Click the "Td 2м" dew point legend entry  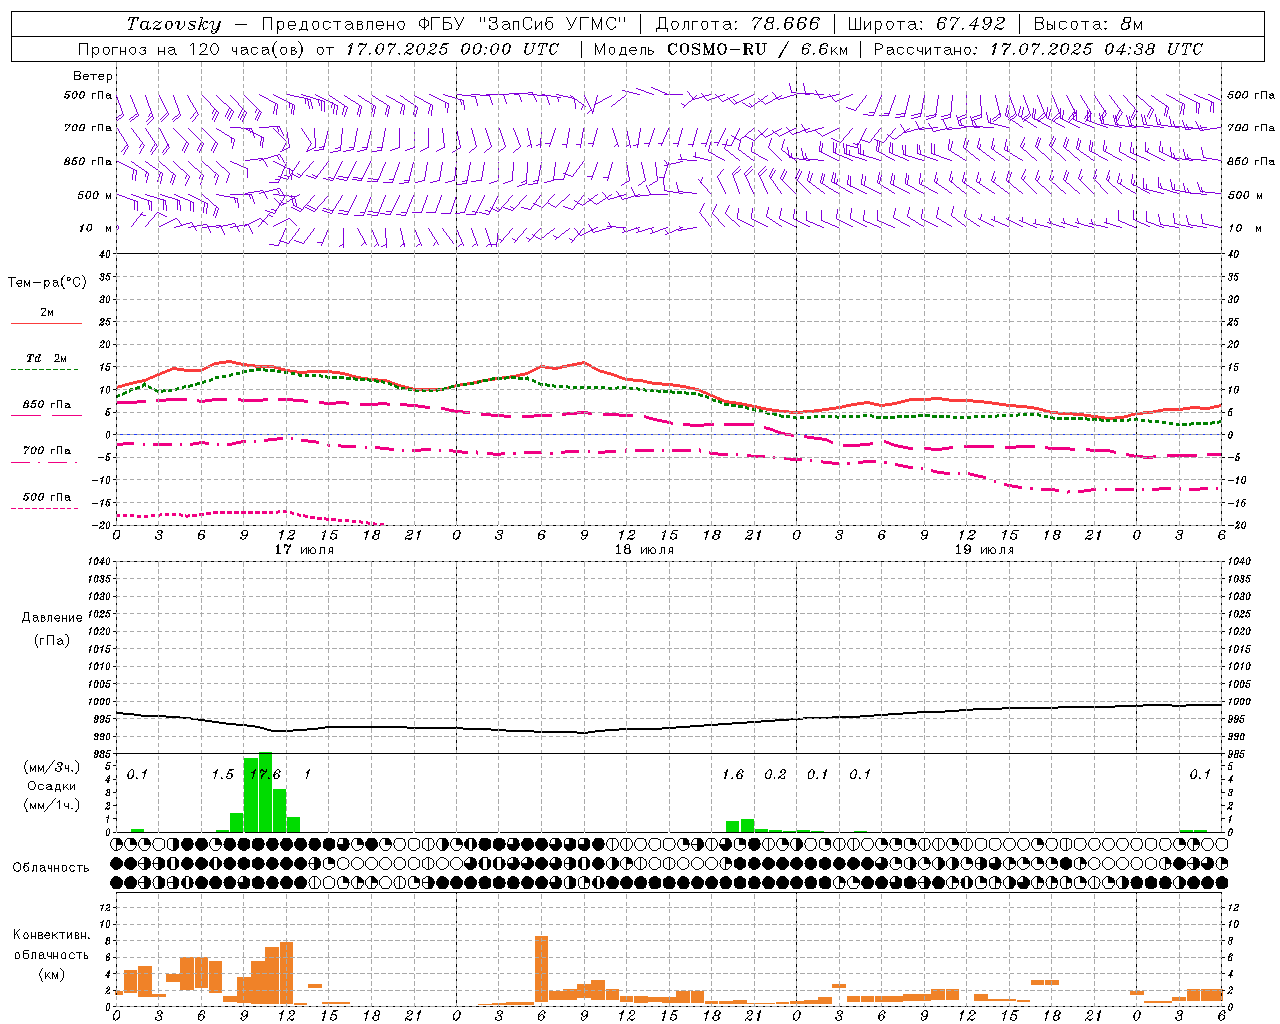coord(46,358)
